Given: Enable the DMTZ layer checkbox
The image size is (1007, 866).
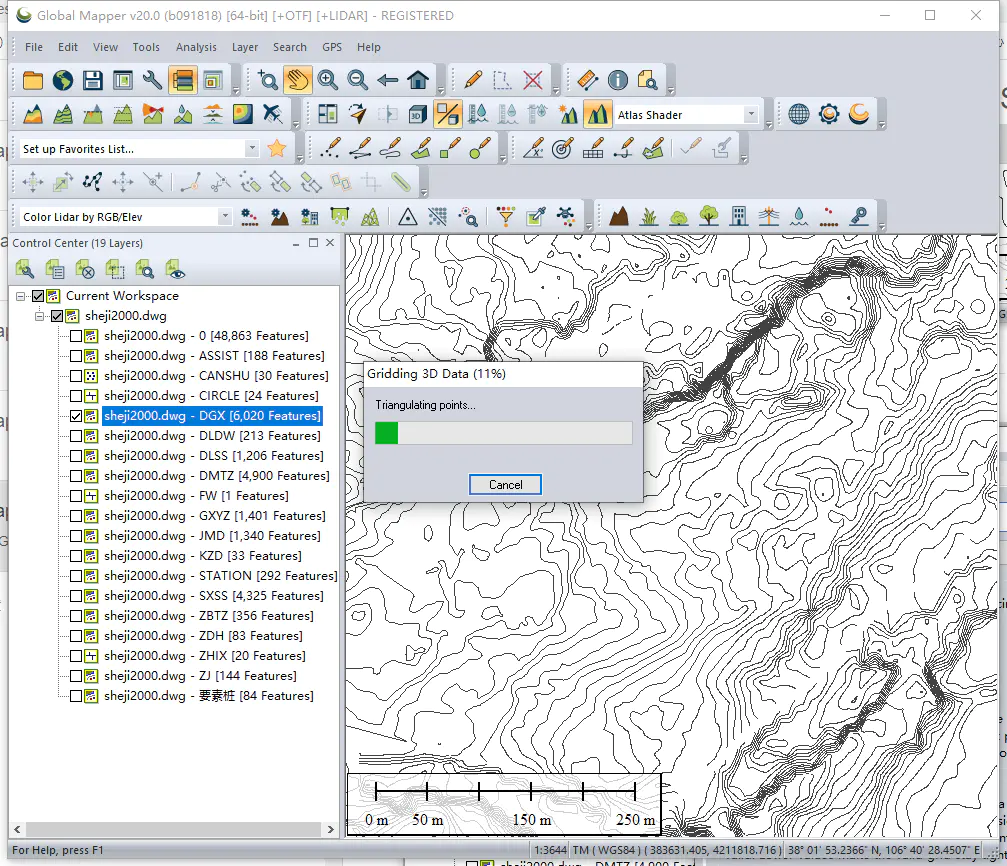Looking at the screenshot, I should [x=76, y=476].
